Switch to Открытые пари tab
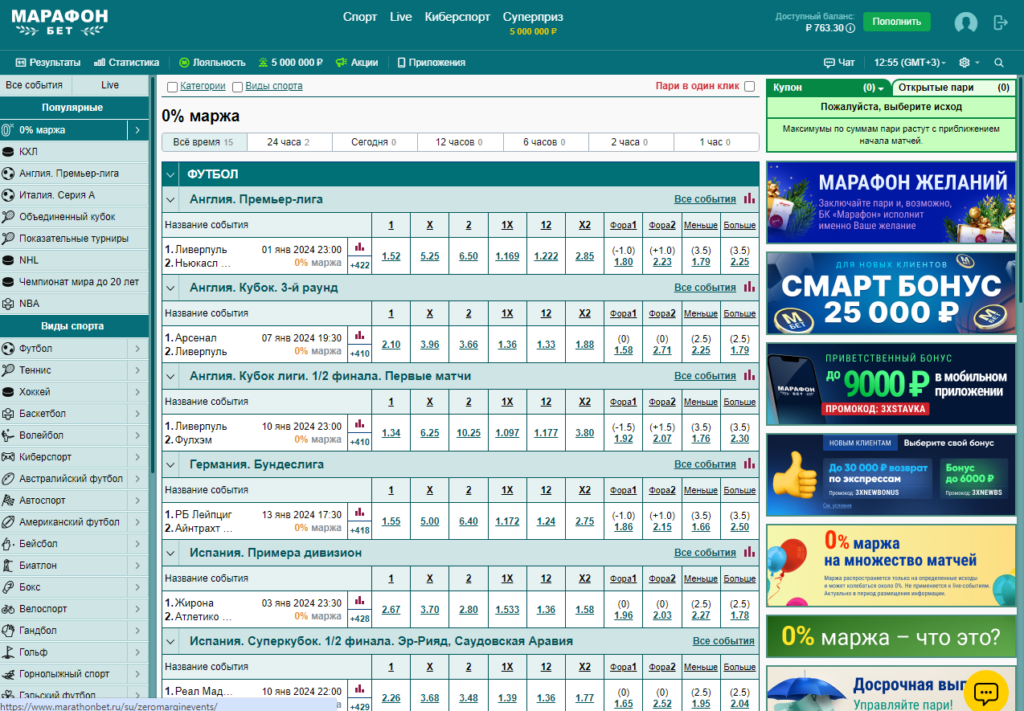This screenshot has height=711, width=1024. pos(953,87)
